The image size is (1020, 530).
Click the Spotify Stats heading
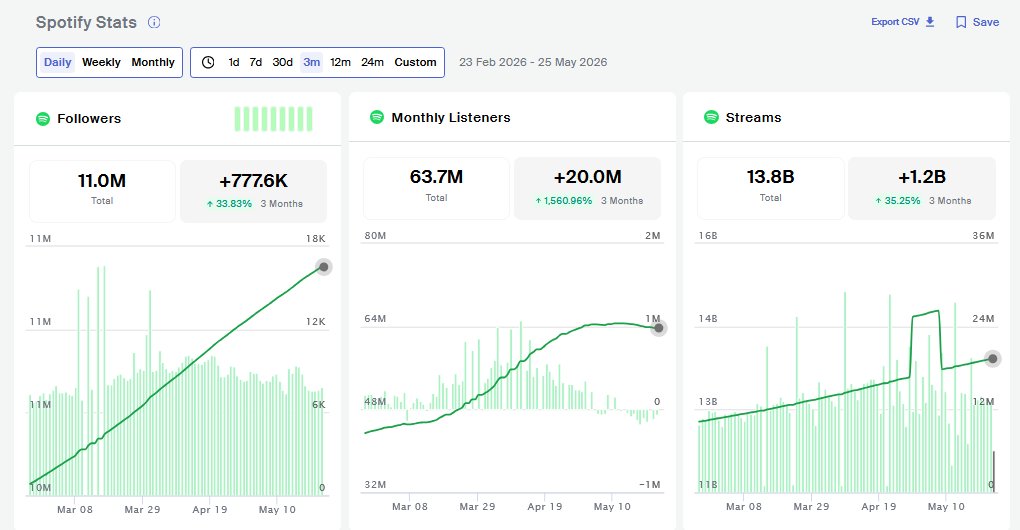tap(86, 22)
